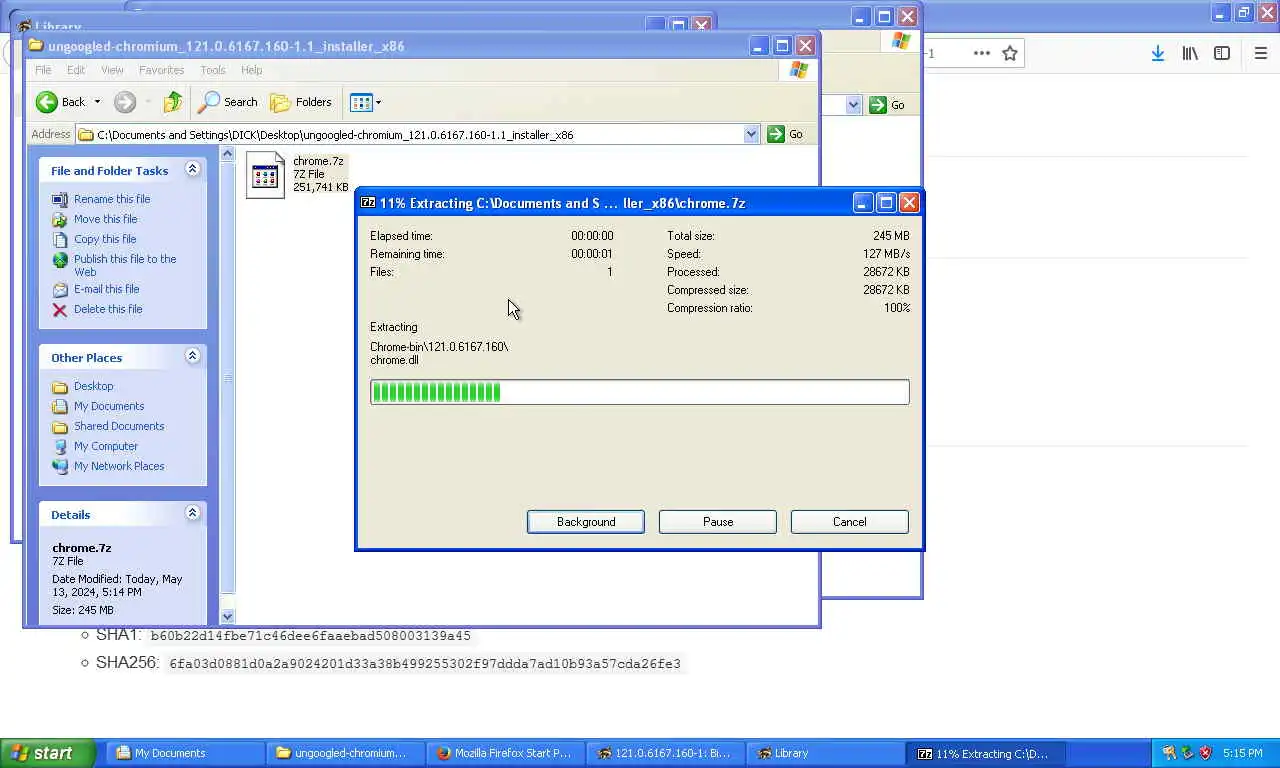Open My Computer in Other Places
Viewport: 1280px width, 768px height.
click(105, 446)
